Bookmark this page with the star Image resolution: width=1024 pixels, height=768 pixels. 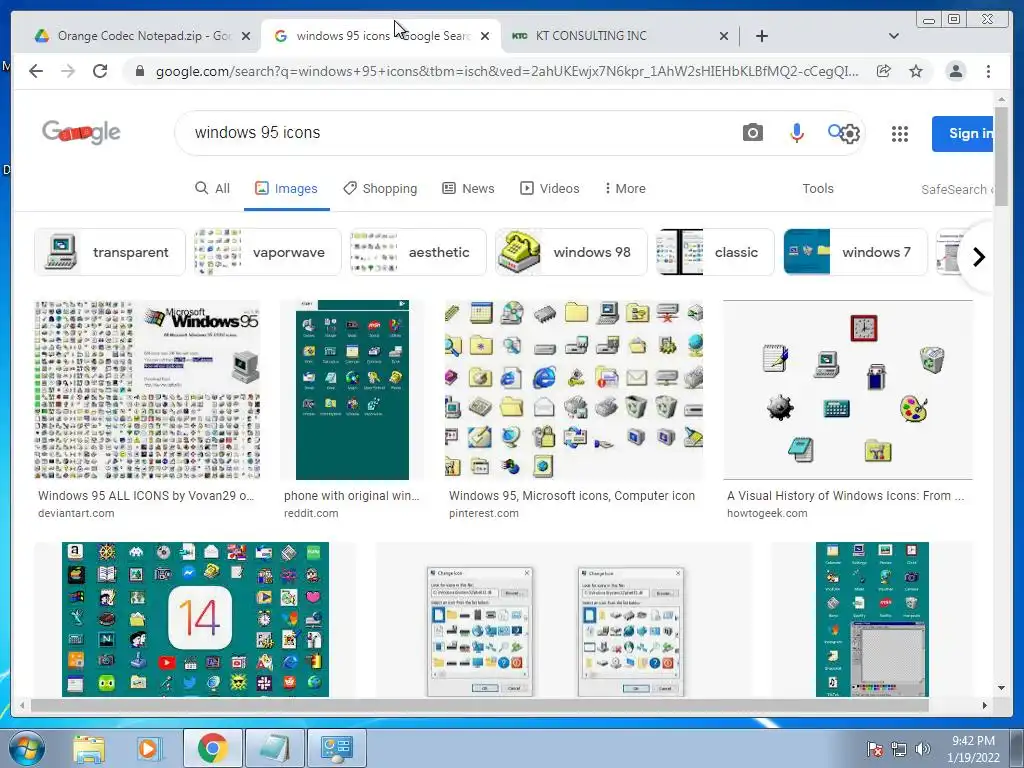coord(916,71)
